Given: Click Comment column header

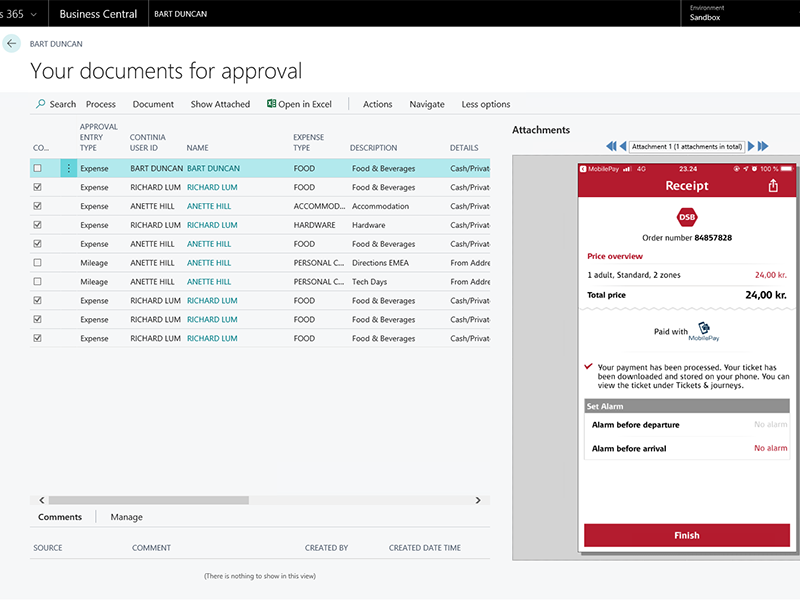Looking at the screenshot, I should (x=151, y=547).
